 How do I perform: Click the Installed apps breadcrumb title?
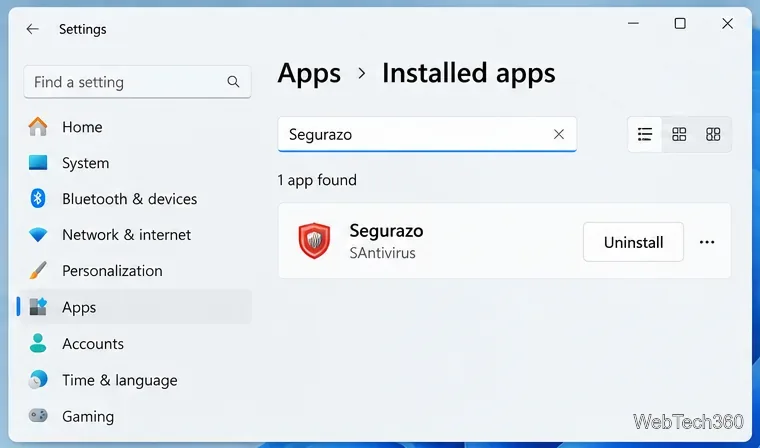469,73
